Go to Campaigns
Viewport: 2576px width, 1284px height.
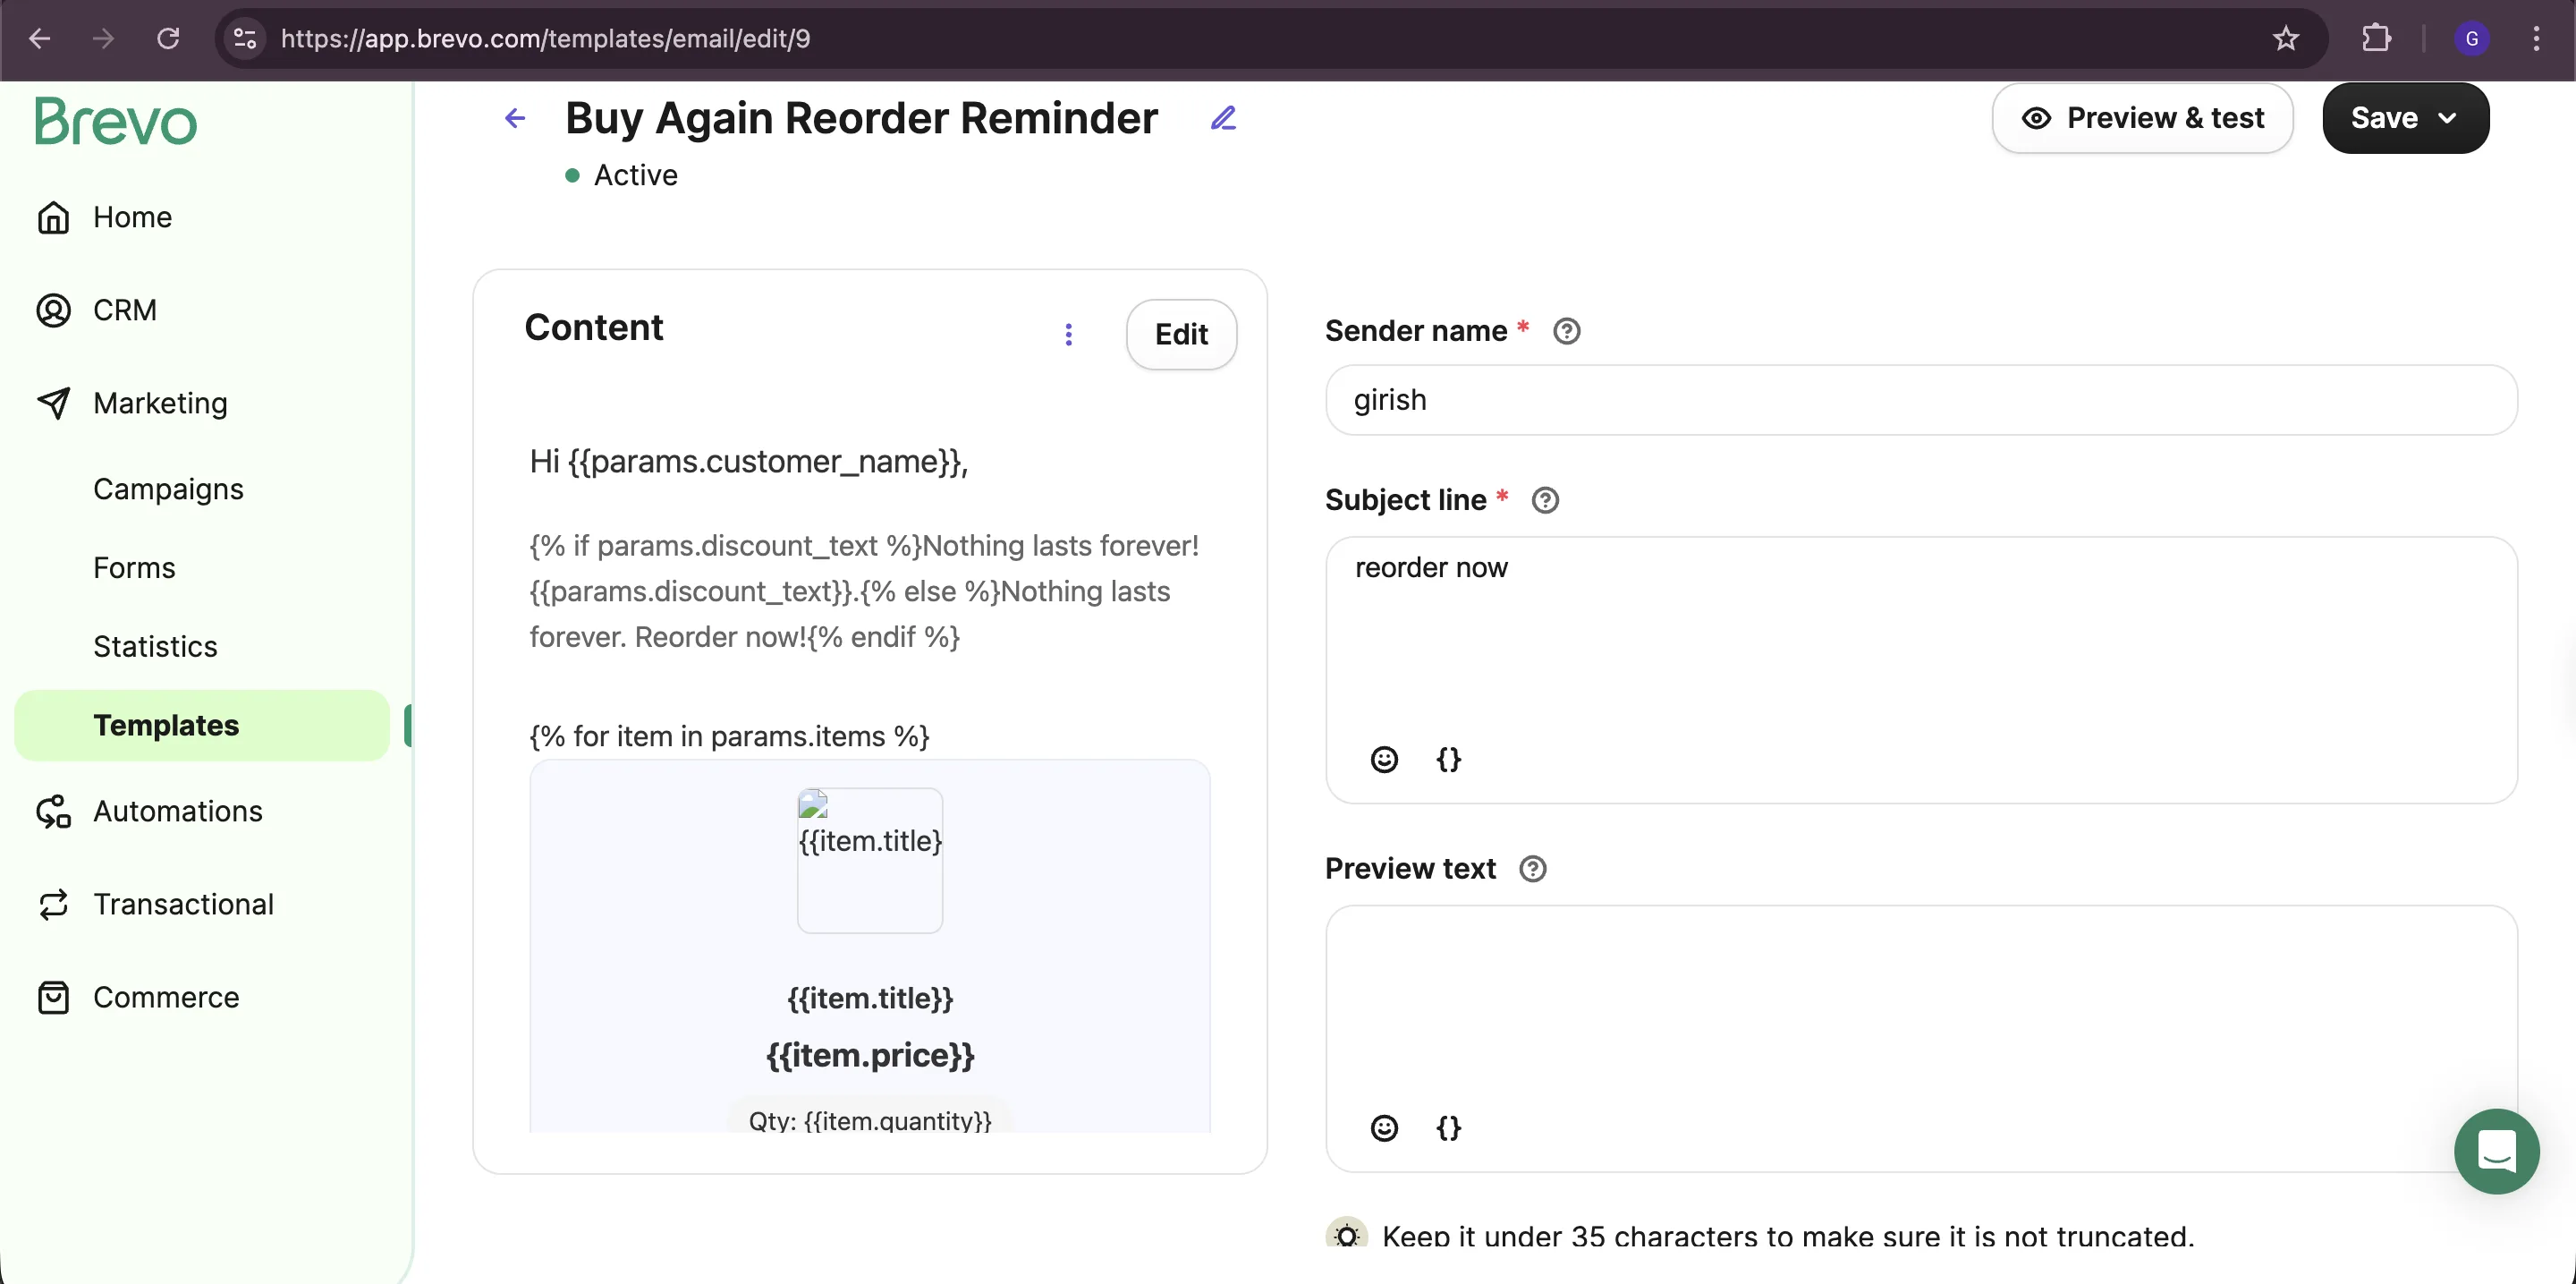click(x=168, y=489)
